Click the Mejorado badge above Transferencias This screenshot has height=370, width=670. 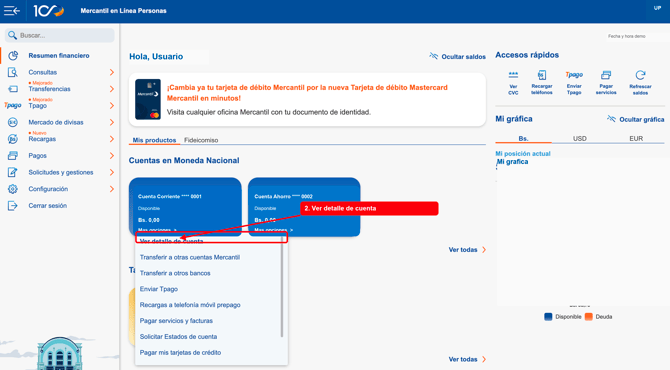tap(42, 83)
